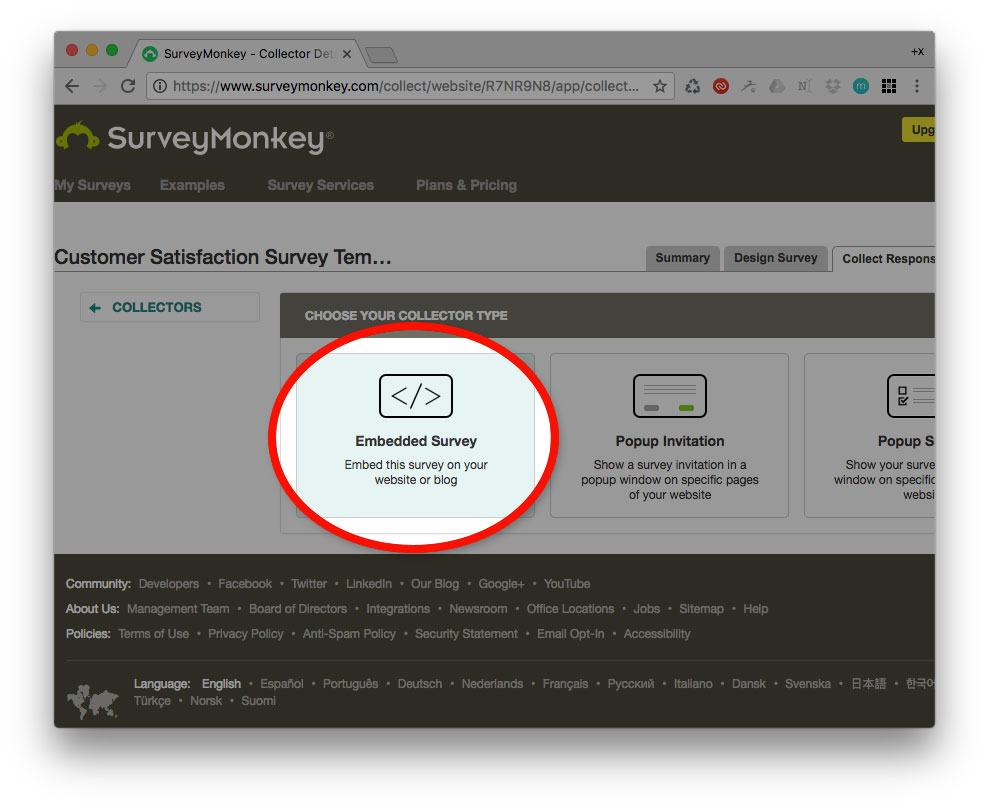
Task: Switch language to Türkçe
Action: [x=152, y=701]
